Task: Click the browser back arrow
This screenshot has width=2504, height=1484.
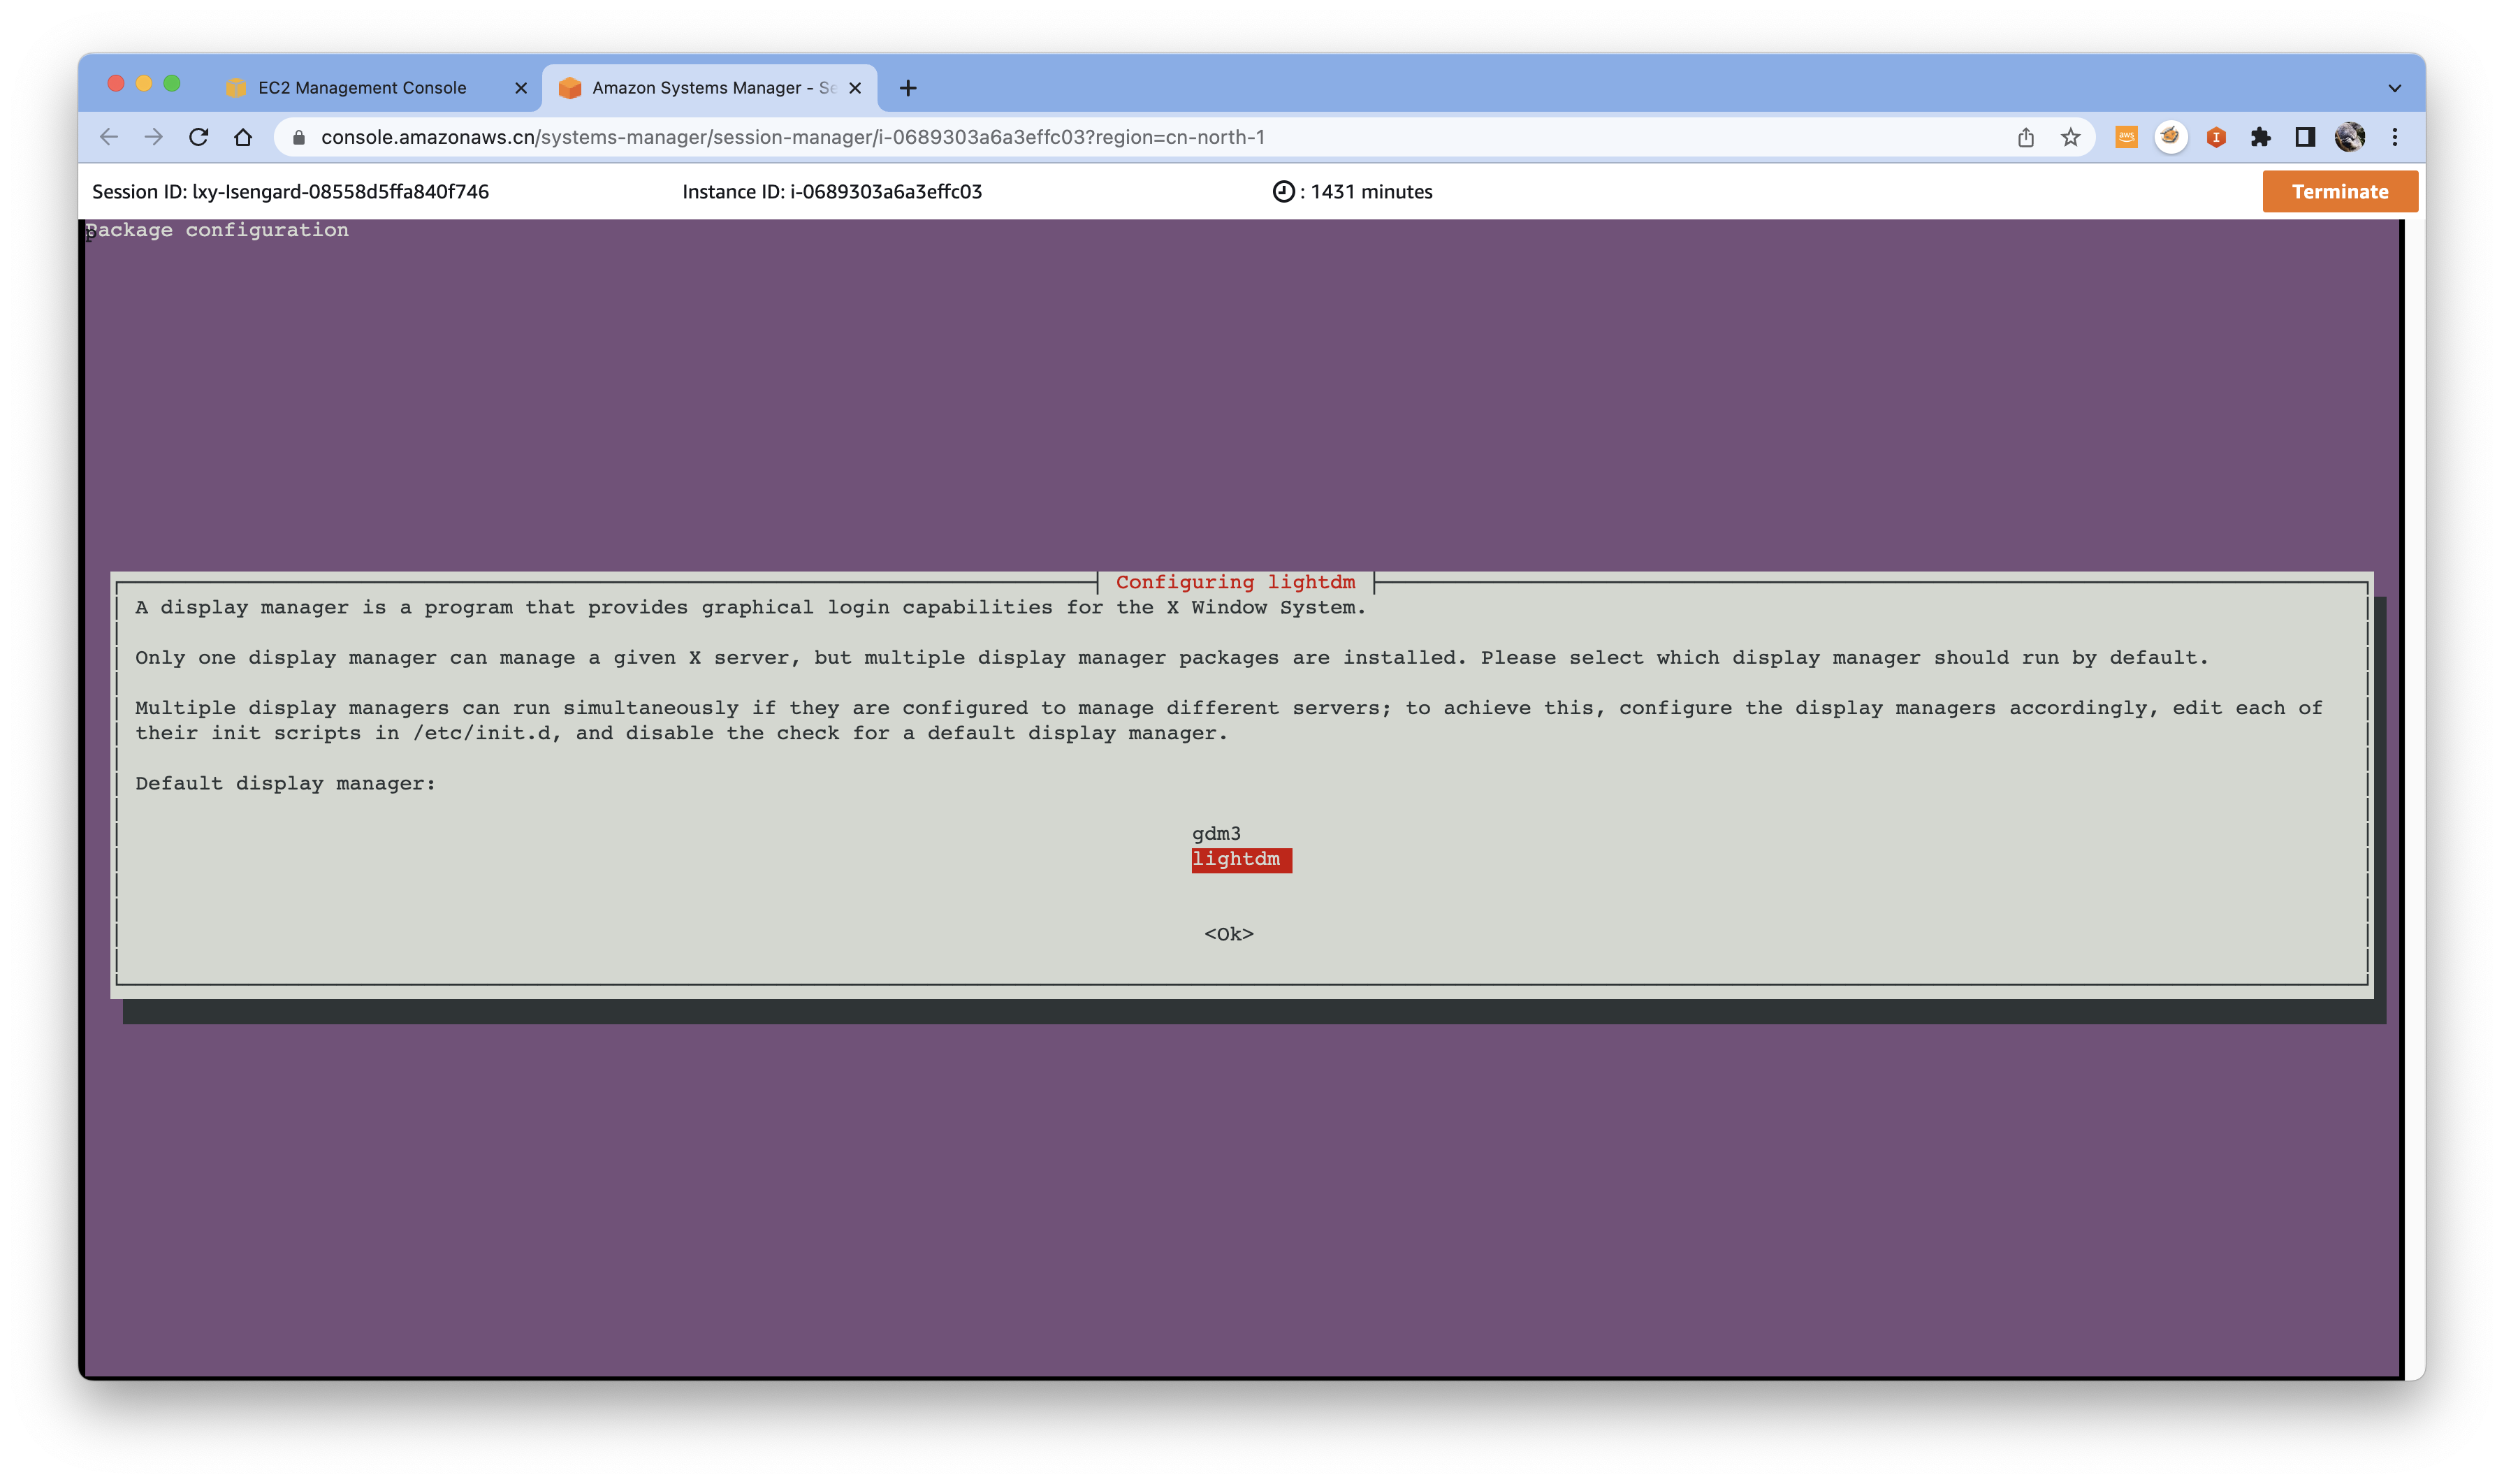Action: (109, 137)
